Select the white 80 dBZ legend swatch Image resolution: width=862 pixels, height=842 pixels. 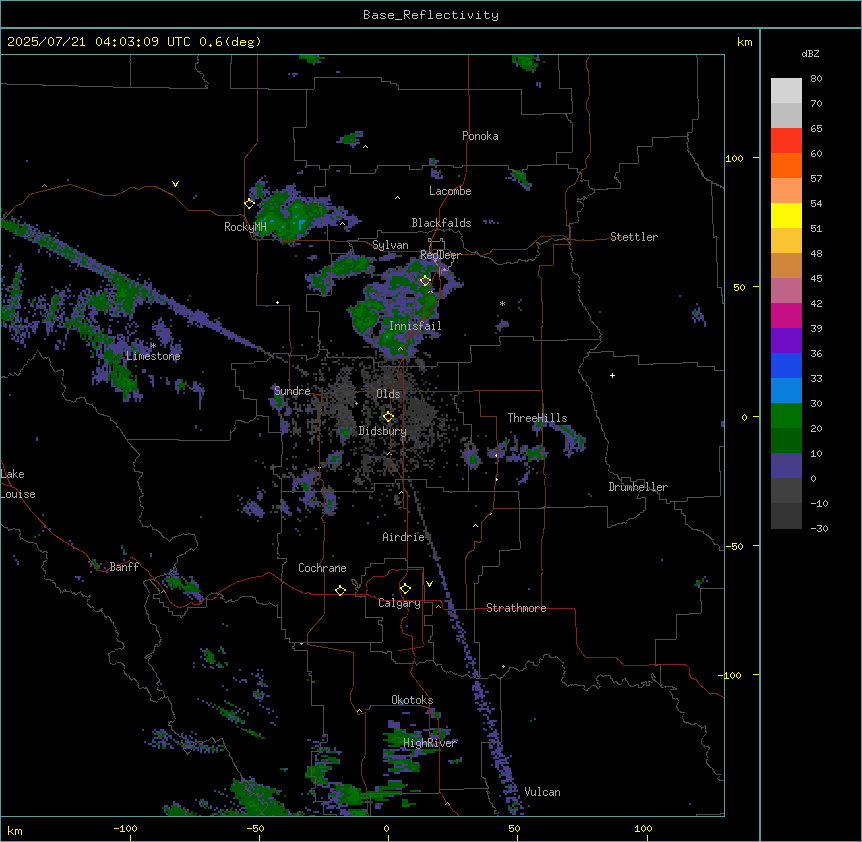[x=786, y=90]
